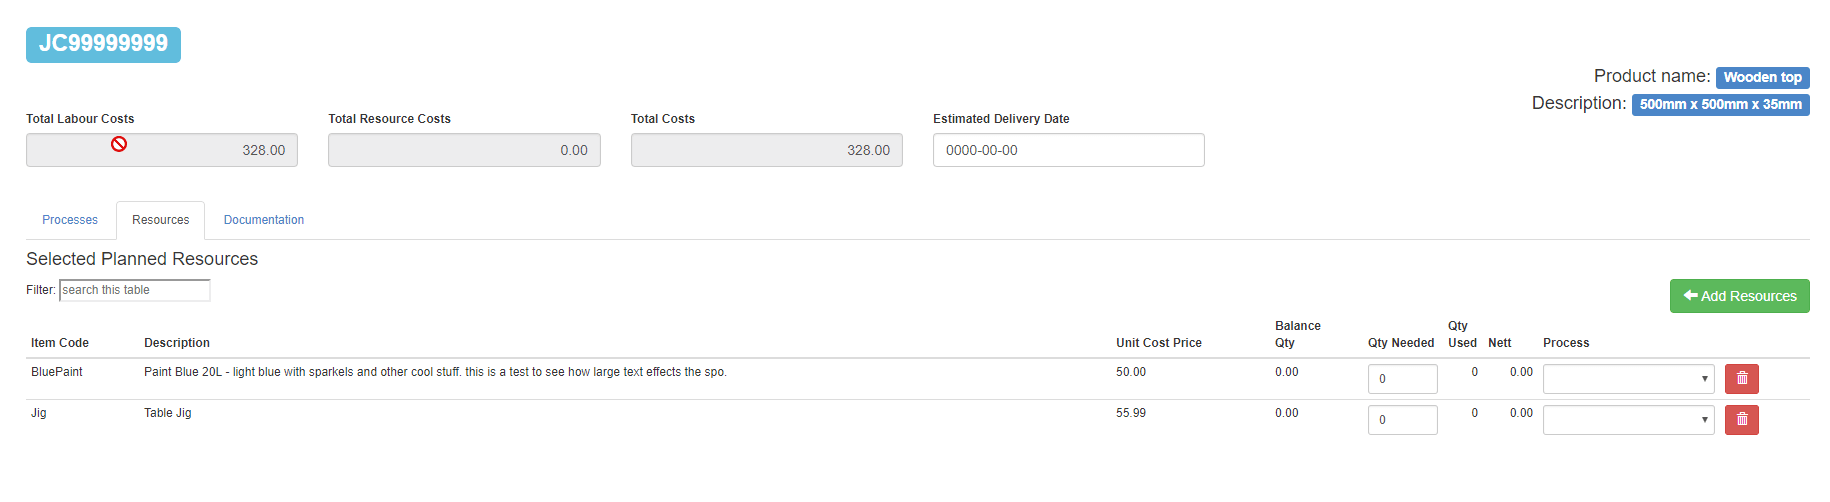The image size is (1830, 502).
Task: Click the Total Labour Costs field
Action: 162,150
